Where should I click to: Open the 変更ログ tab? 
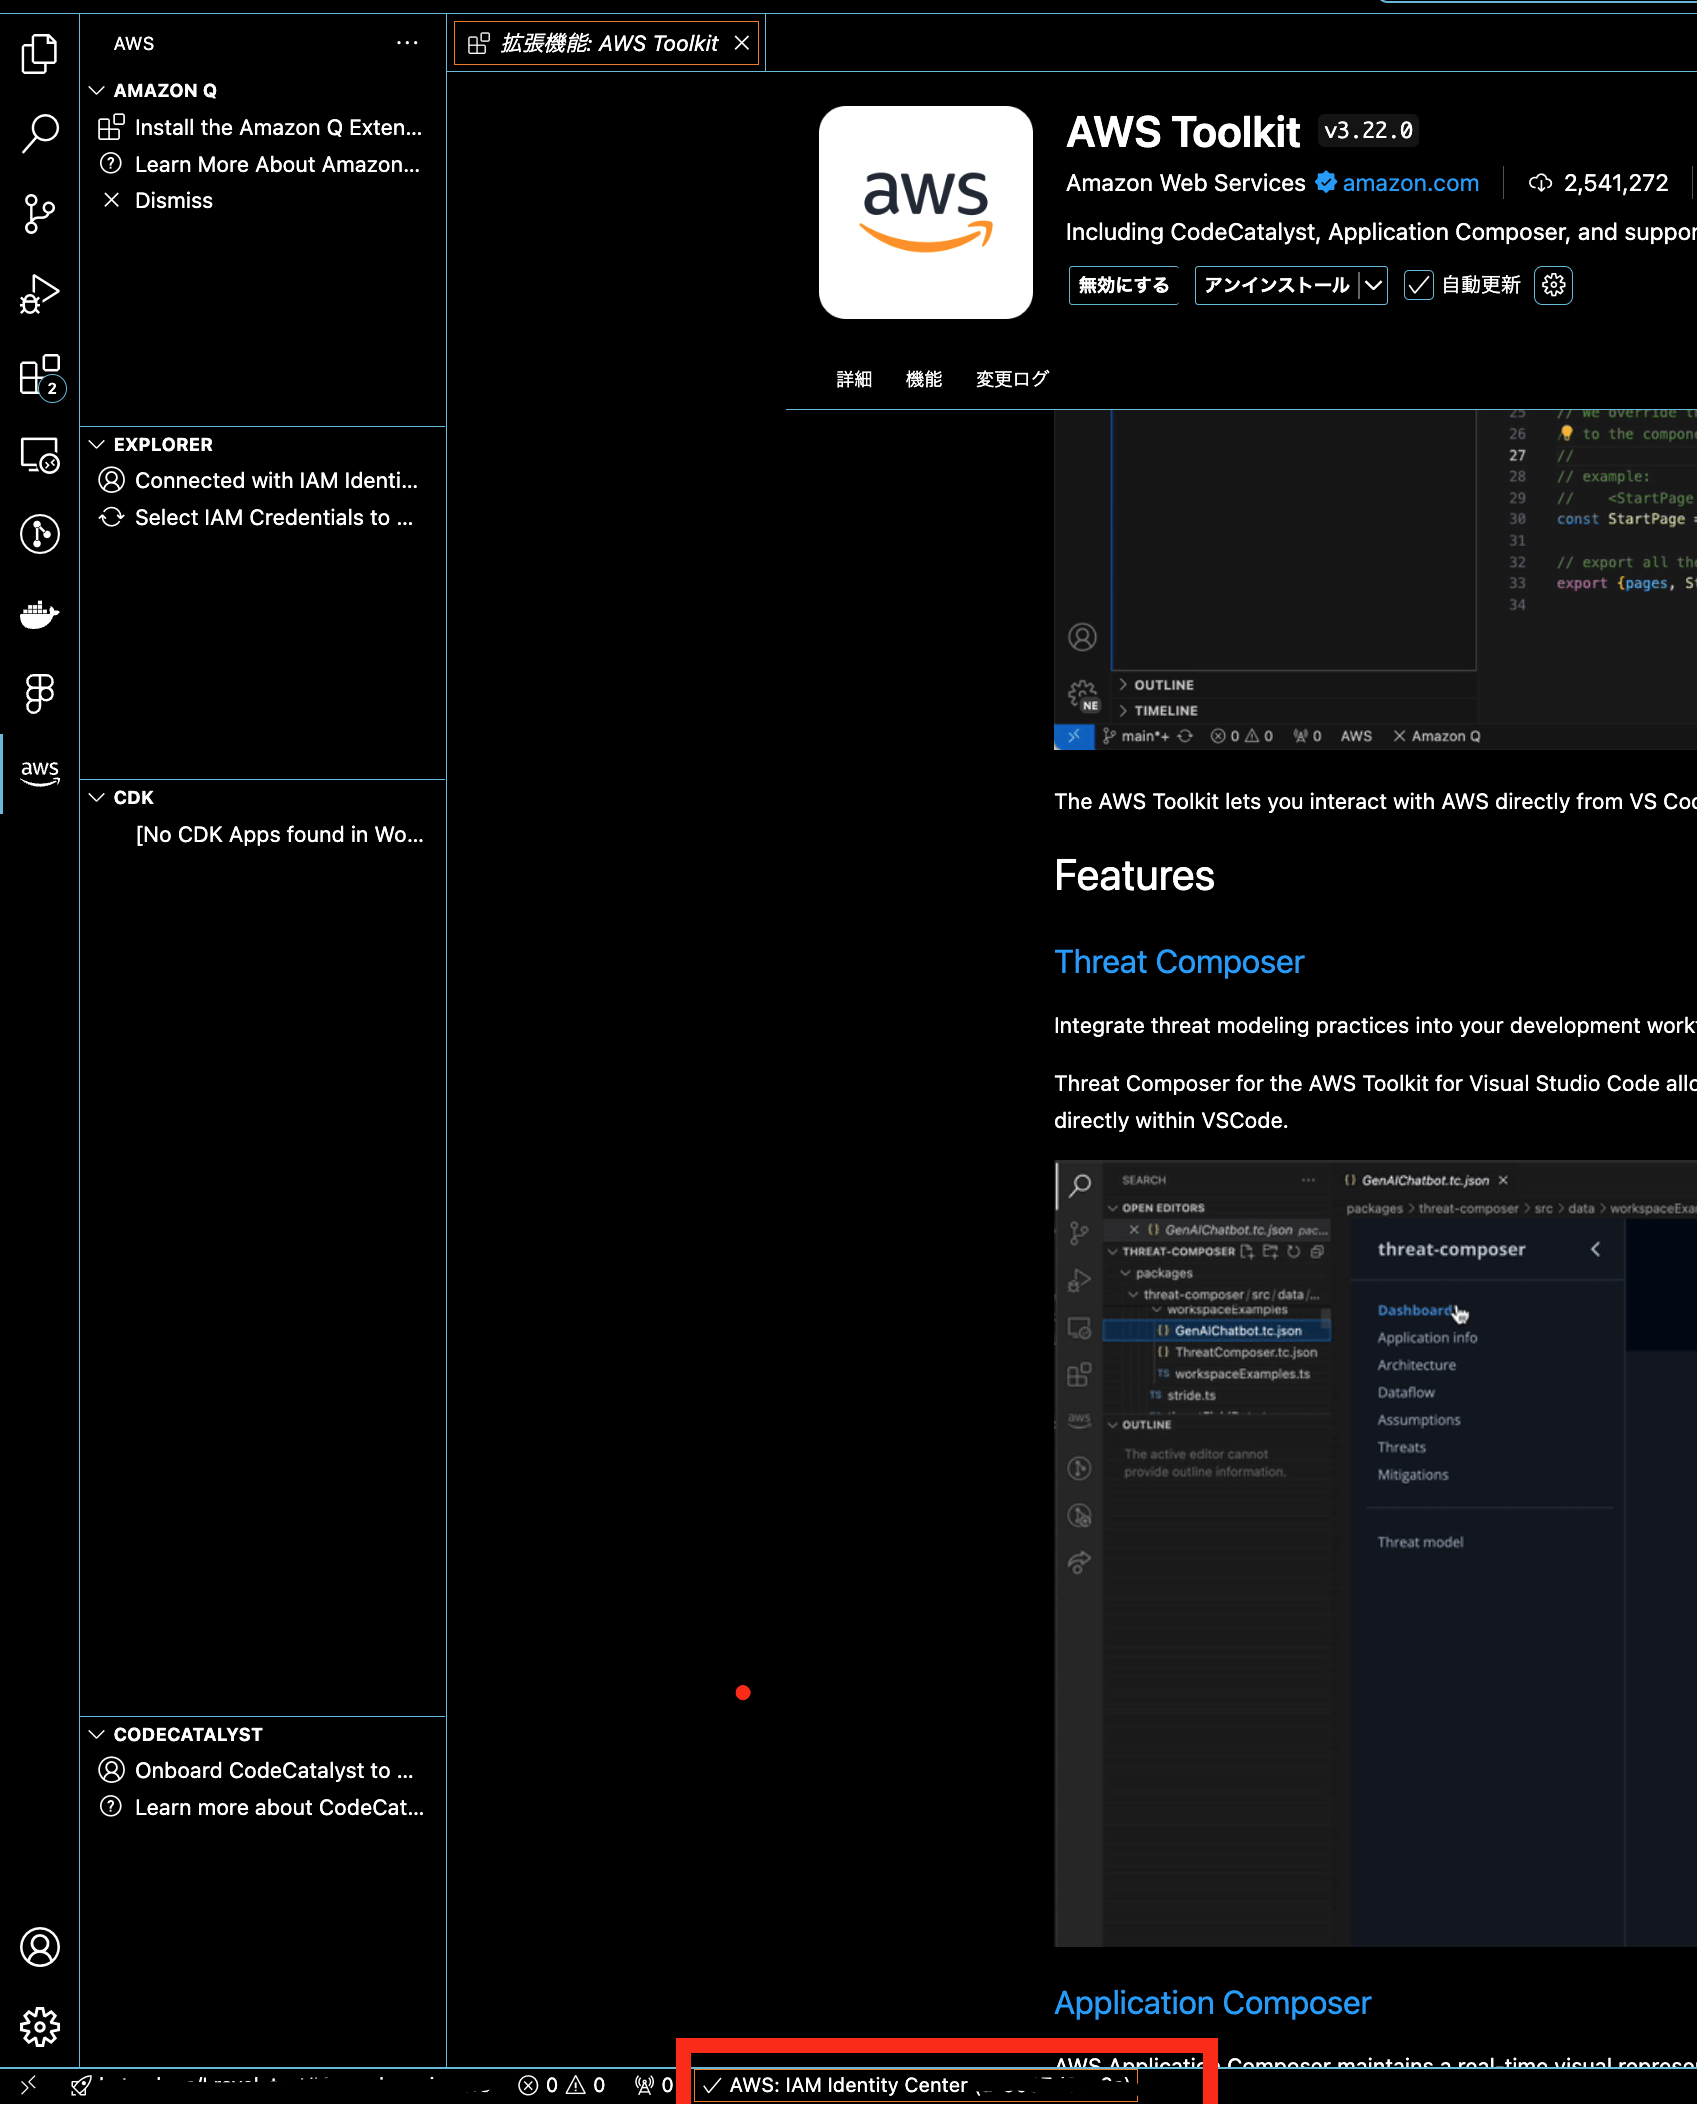coord(1011,379)
